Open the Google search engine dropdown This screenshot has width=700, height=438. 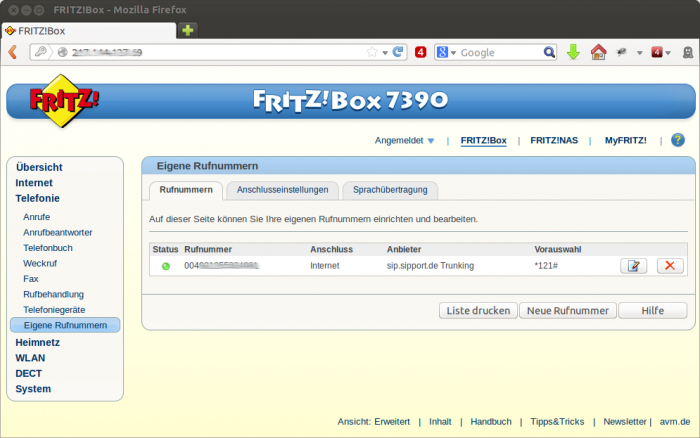(446, 52)
